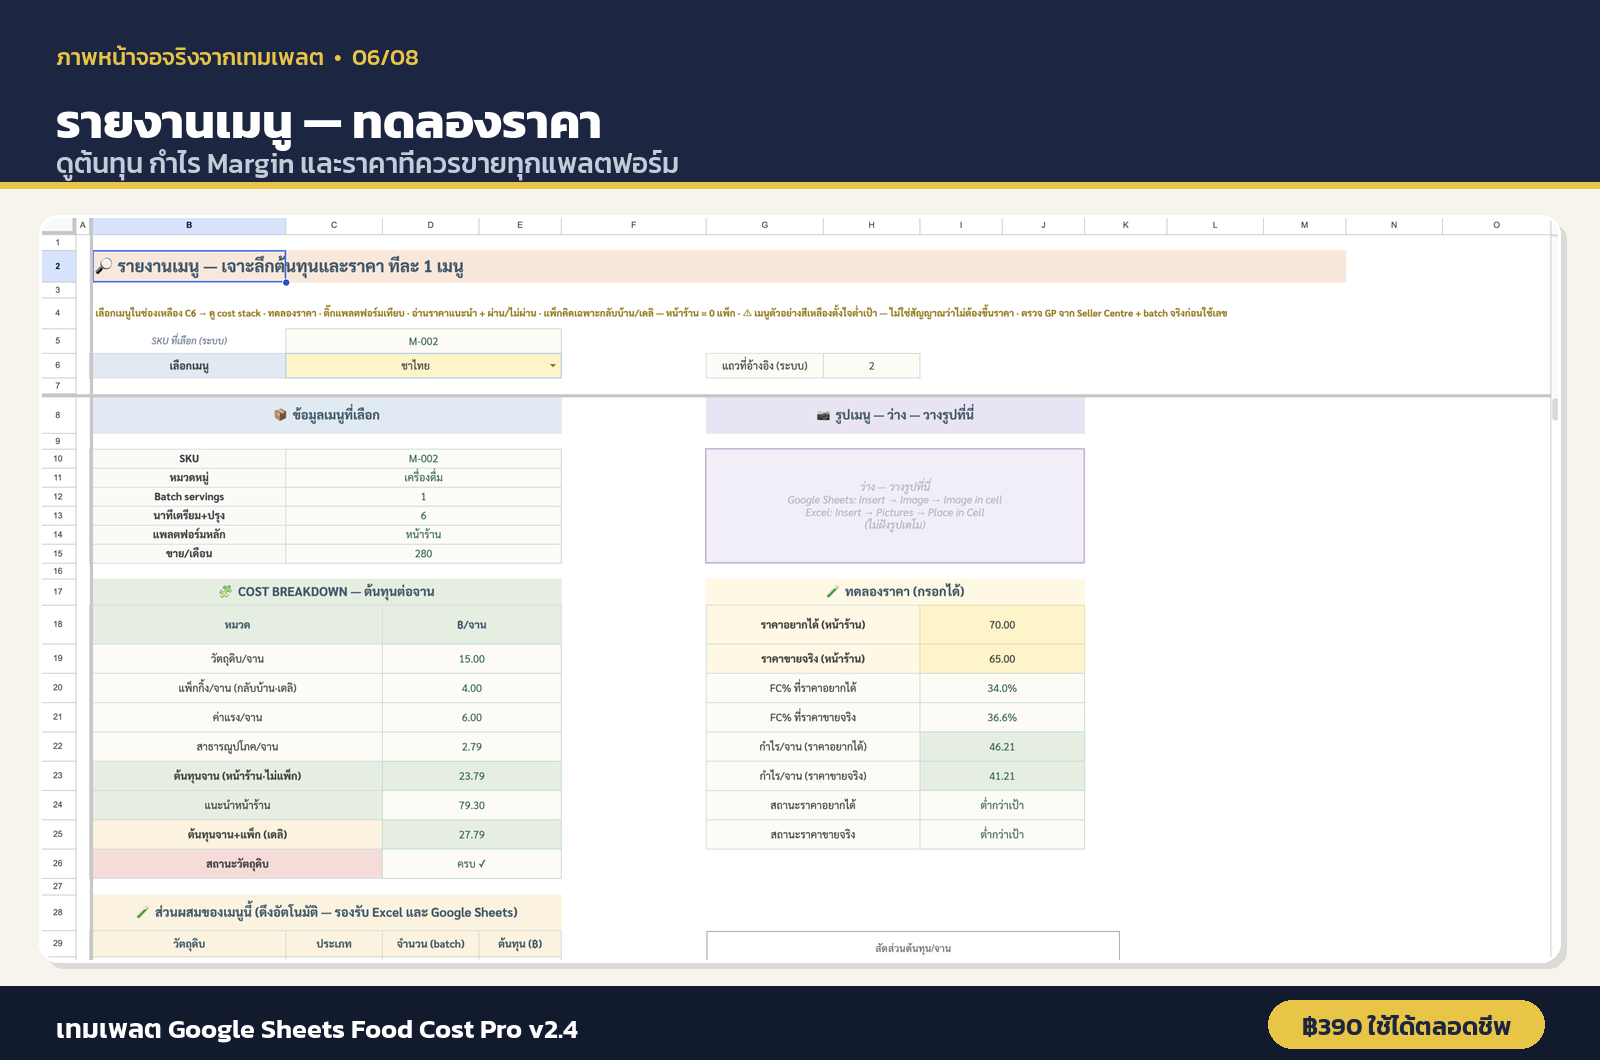Select the สถานะวัตถุดิบ cell showing ครบ ✓
The image size is (1600, 1060).
click(x=471, y=864)
